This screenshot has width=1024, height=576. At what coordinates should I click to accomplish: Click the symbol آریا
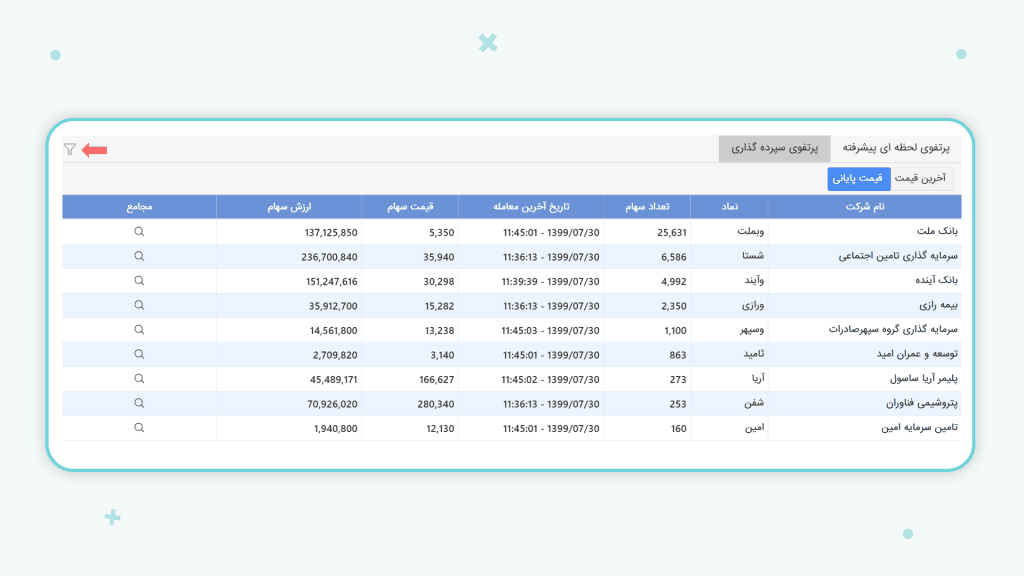point(758,378)
